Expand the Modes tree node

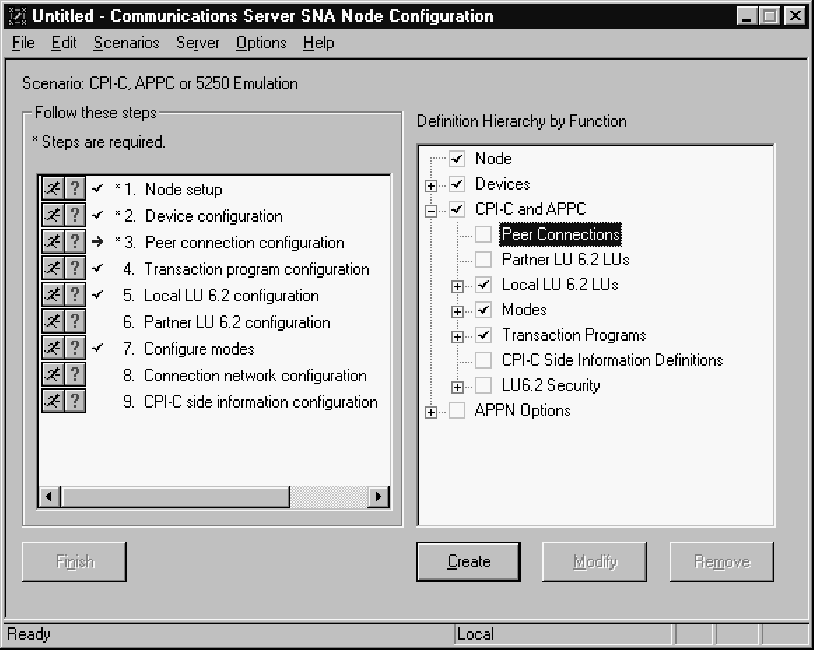click(x=457, y=312)
